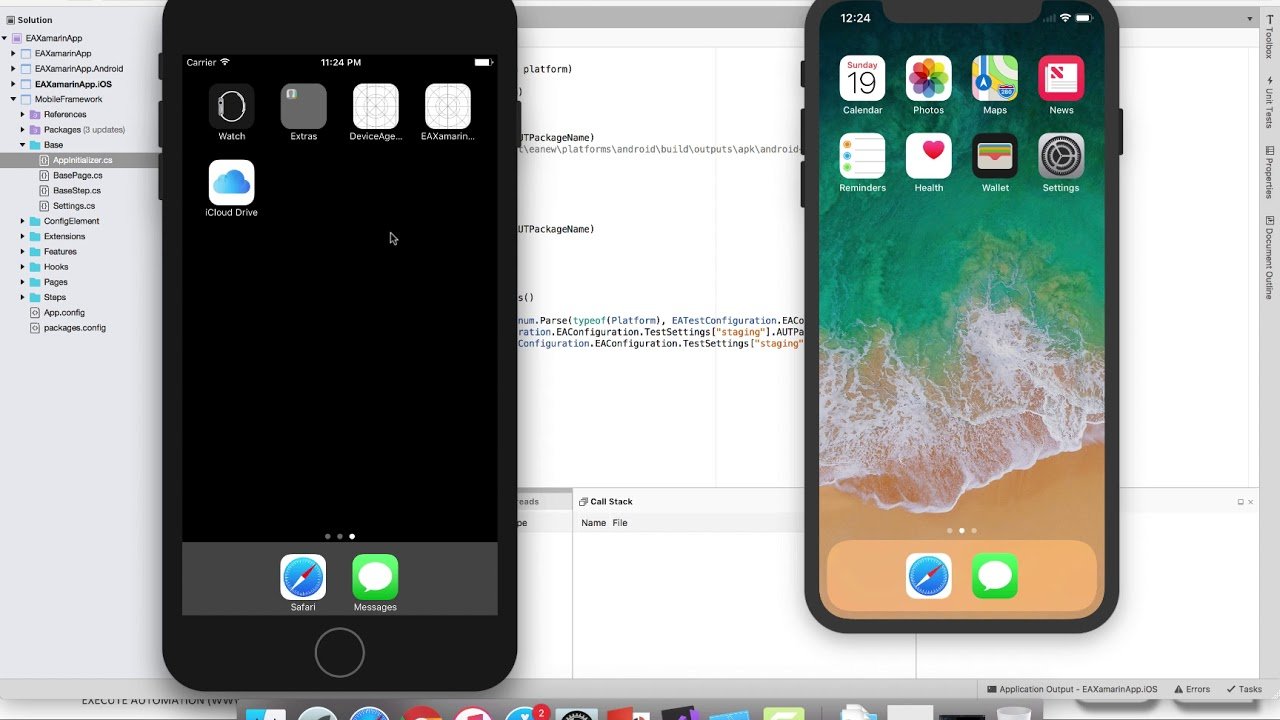Open the Errors pad
This screenshot has height=720, width=1280.
click(x=1192, y=689)
